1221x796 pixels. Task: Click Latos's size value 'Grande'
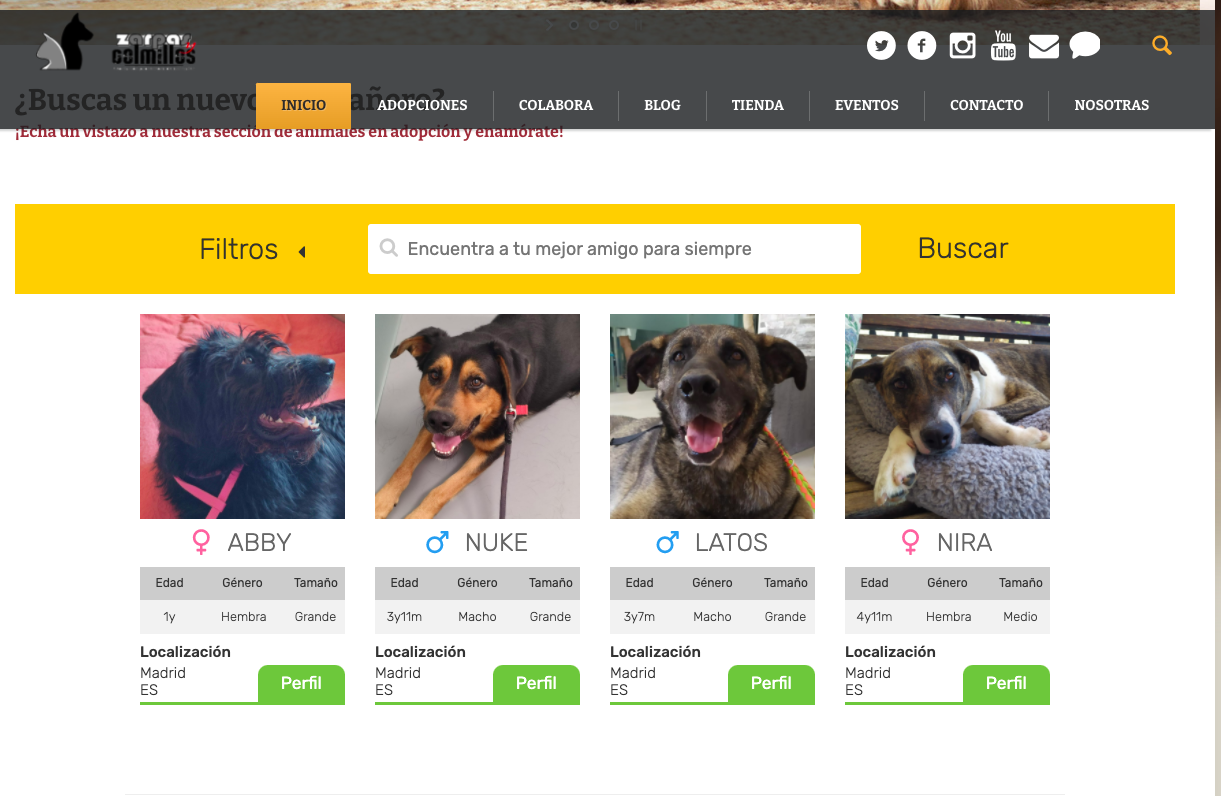pyautogui.click(x=785, y=617)
